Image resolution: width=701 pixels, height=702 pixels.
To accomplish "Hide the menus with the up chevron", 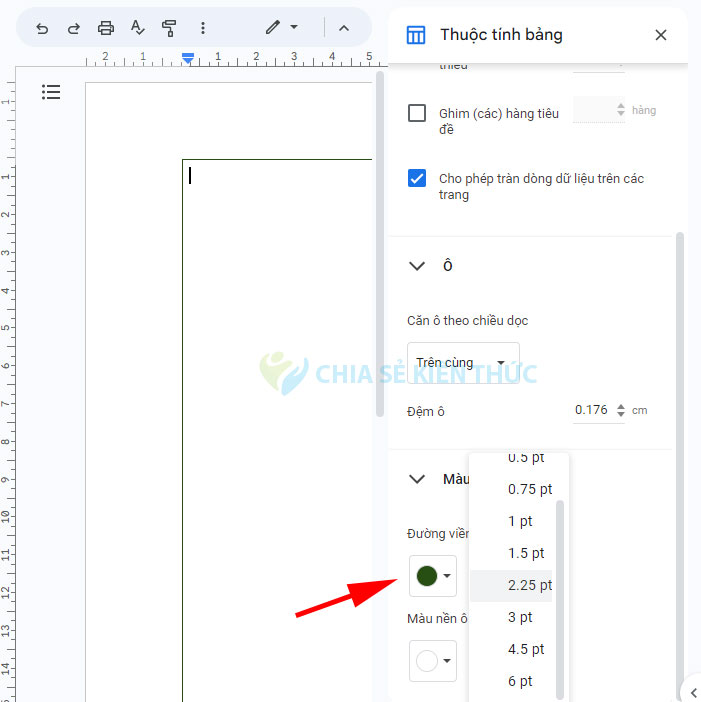I will (344, 28).
